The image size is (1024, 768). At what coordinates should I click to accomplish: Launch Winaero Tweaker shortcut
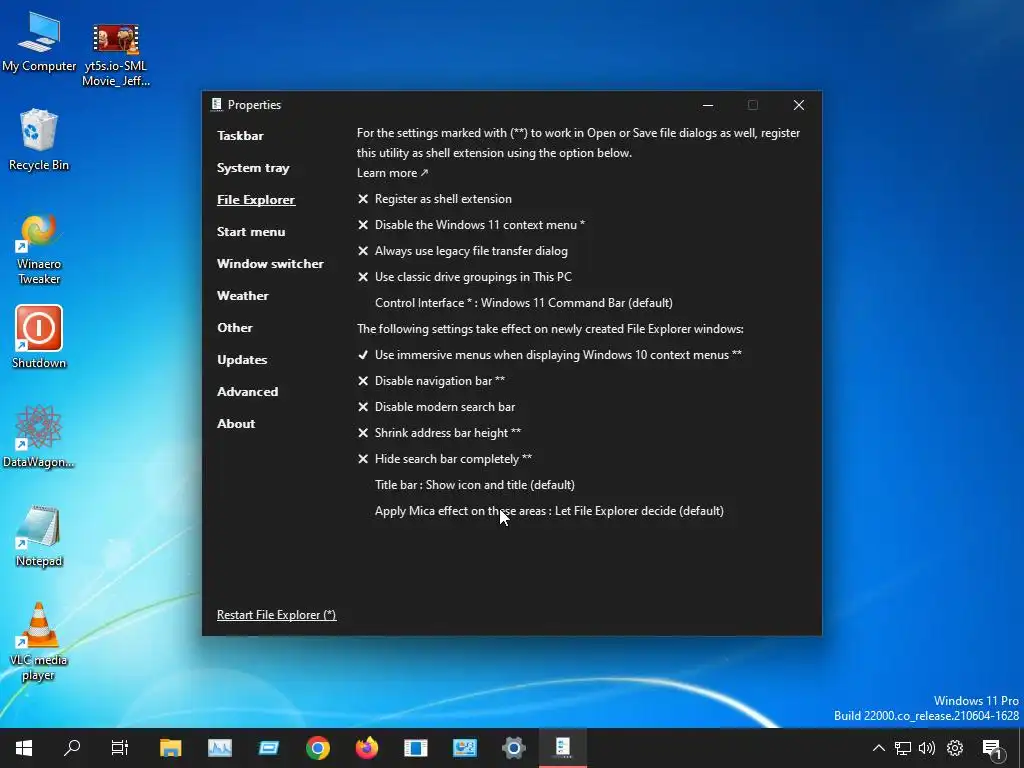click(39, 250)
